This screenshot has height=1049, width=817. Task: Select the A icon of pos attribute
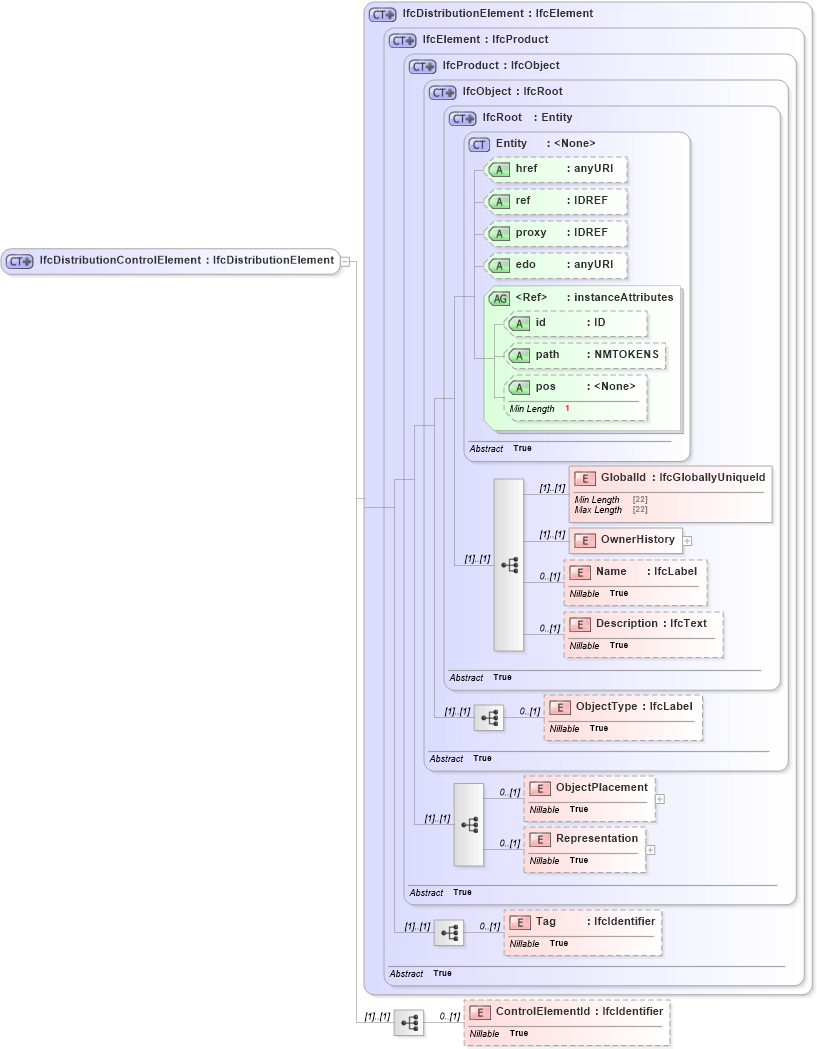click(x=519, y=386)
